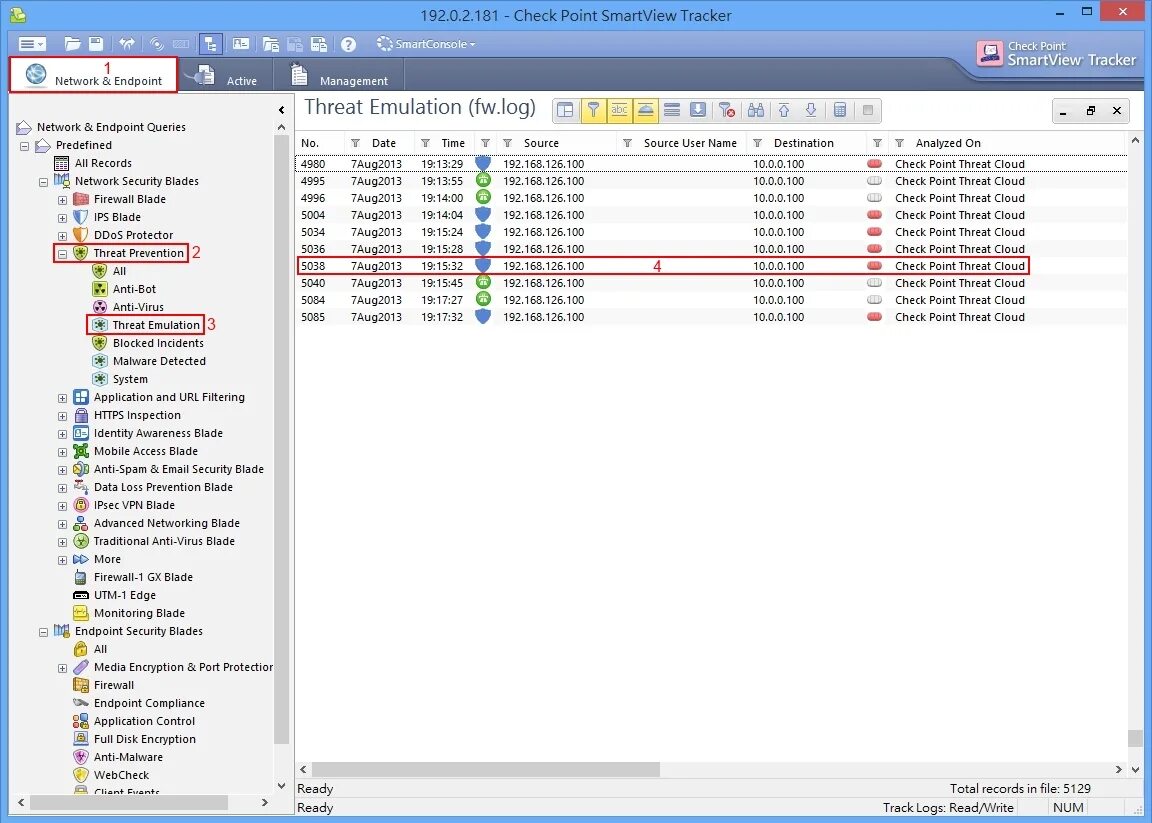Toggle the highlighted bell-shaped toolbar button

pos(645,110)
